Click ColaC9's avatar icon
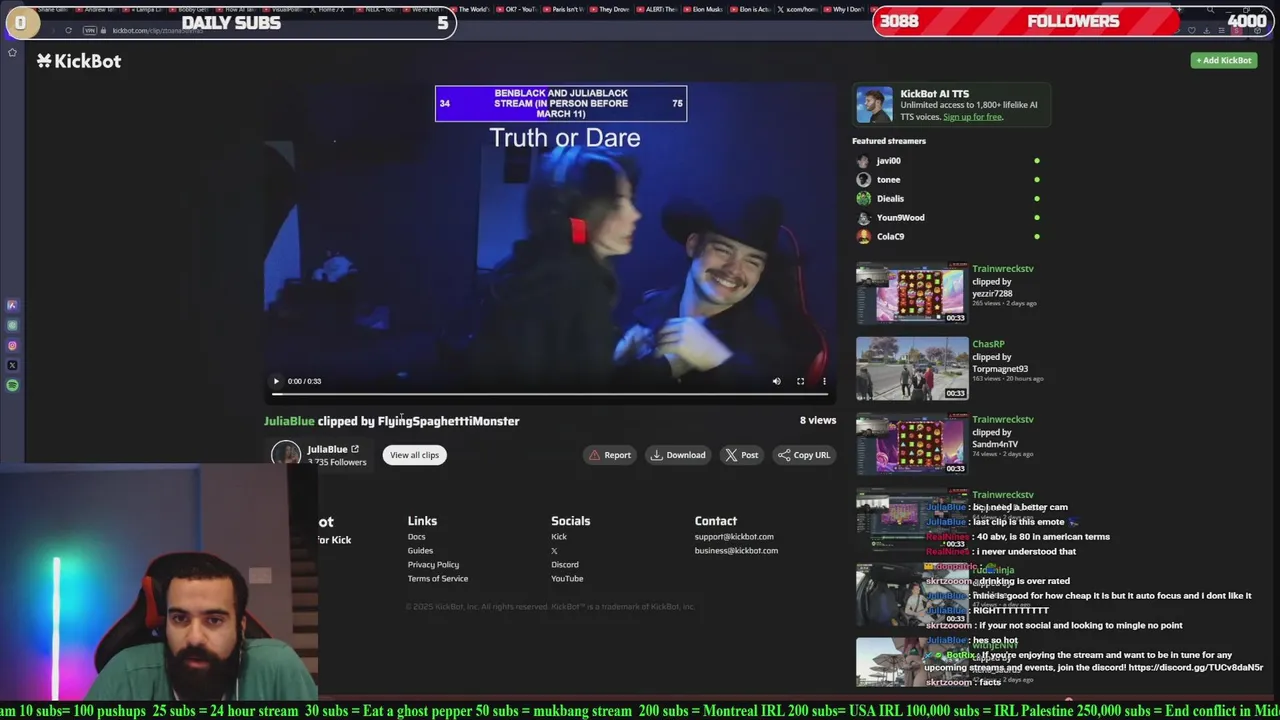1280x720 pixels. pyautogui.click(x=864, y=237)
